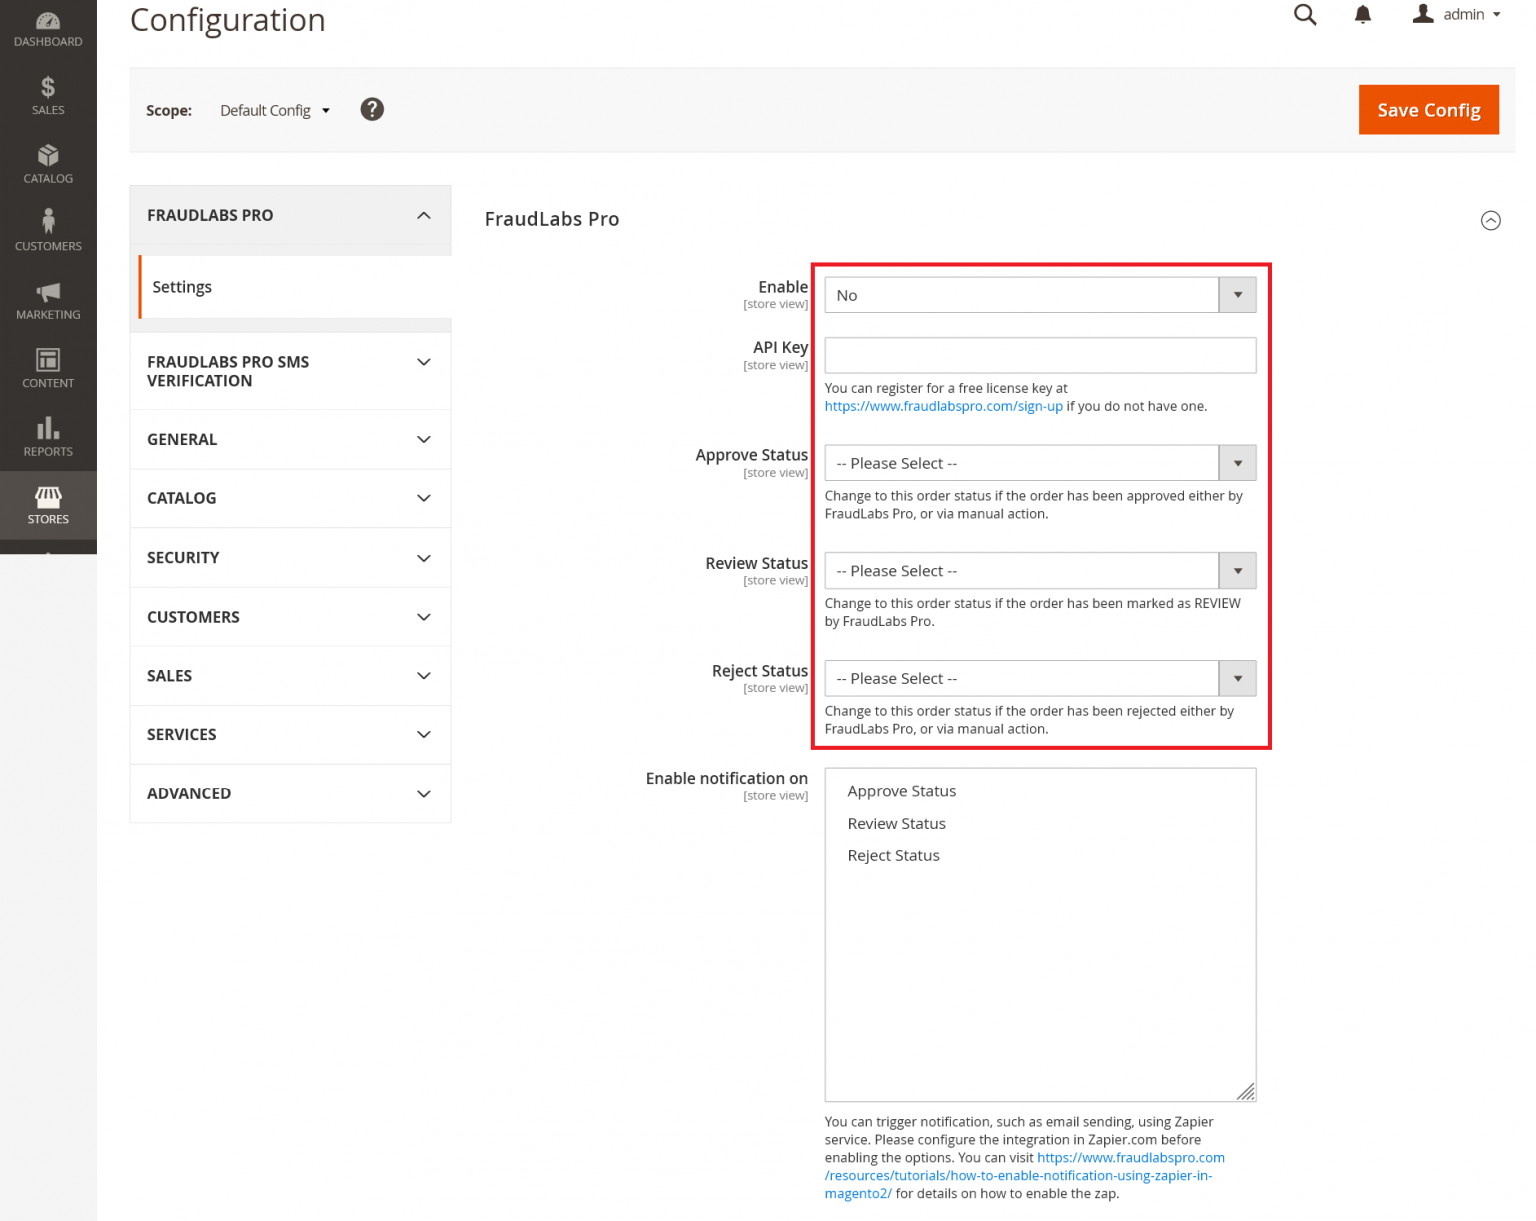The height and width of the screenshot is (1221, 1536).
Task: Click the Customers sidebar icon
Action: point(47,229)
